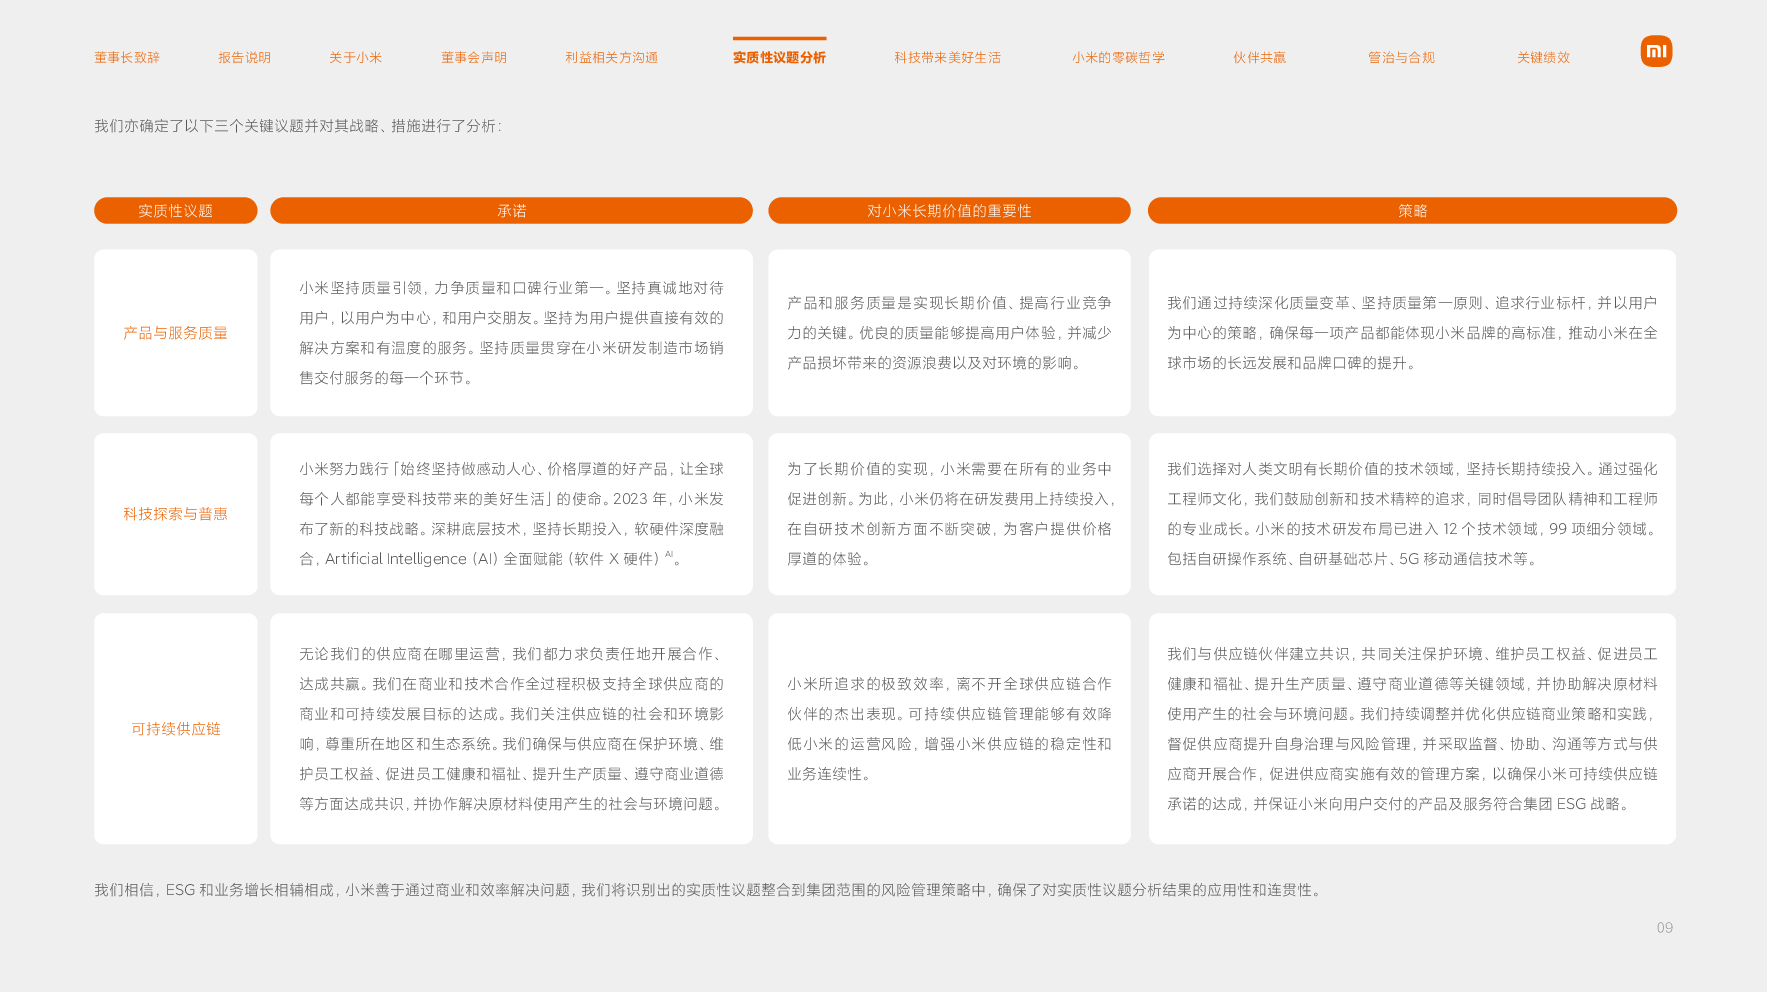The width and height of the screenshot is (1767, 992).
Task: Select the 关于小米 navigation item
Action: (356, 58)
